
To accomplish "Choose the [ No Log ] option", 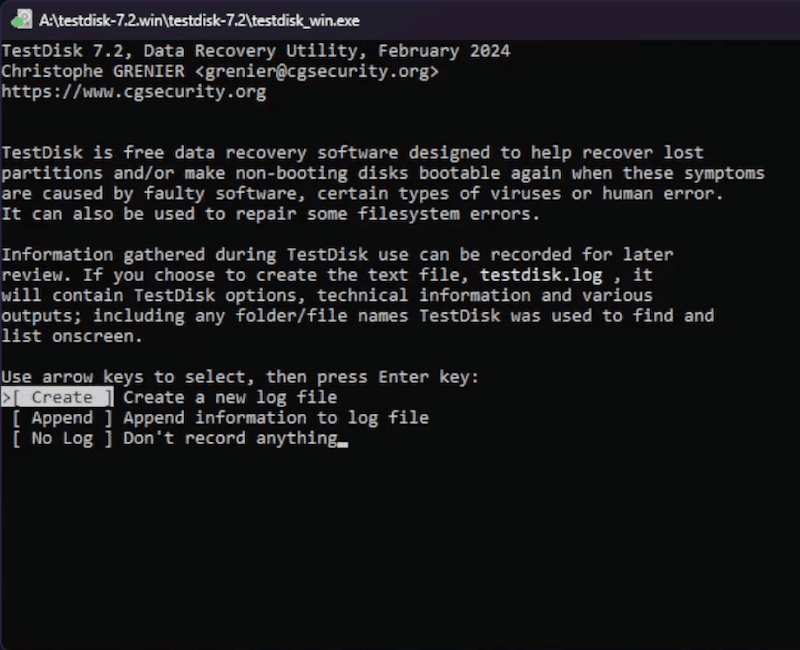I will click(61, 438).
